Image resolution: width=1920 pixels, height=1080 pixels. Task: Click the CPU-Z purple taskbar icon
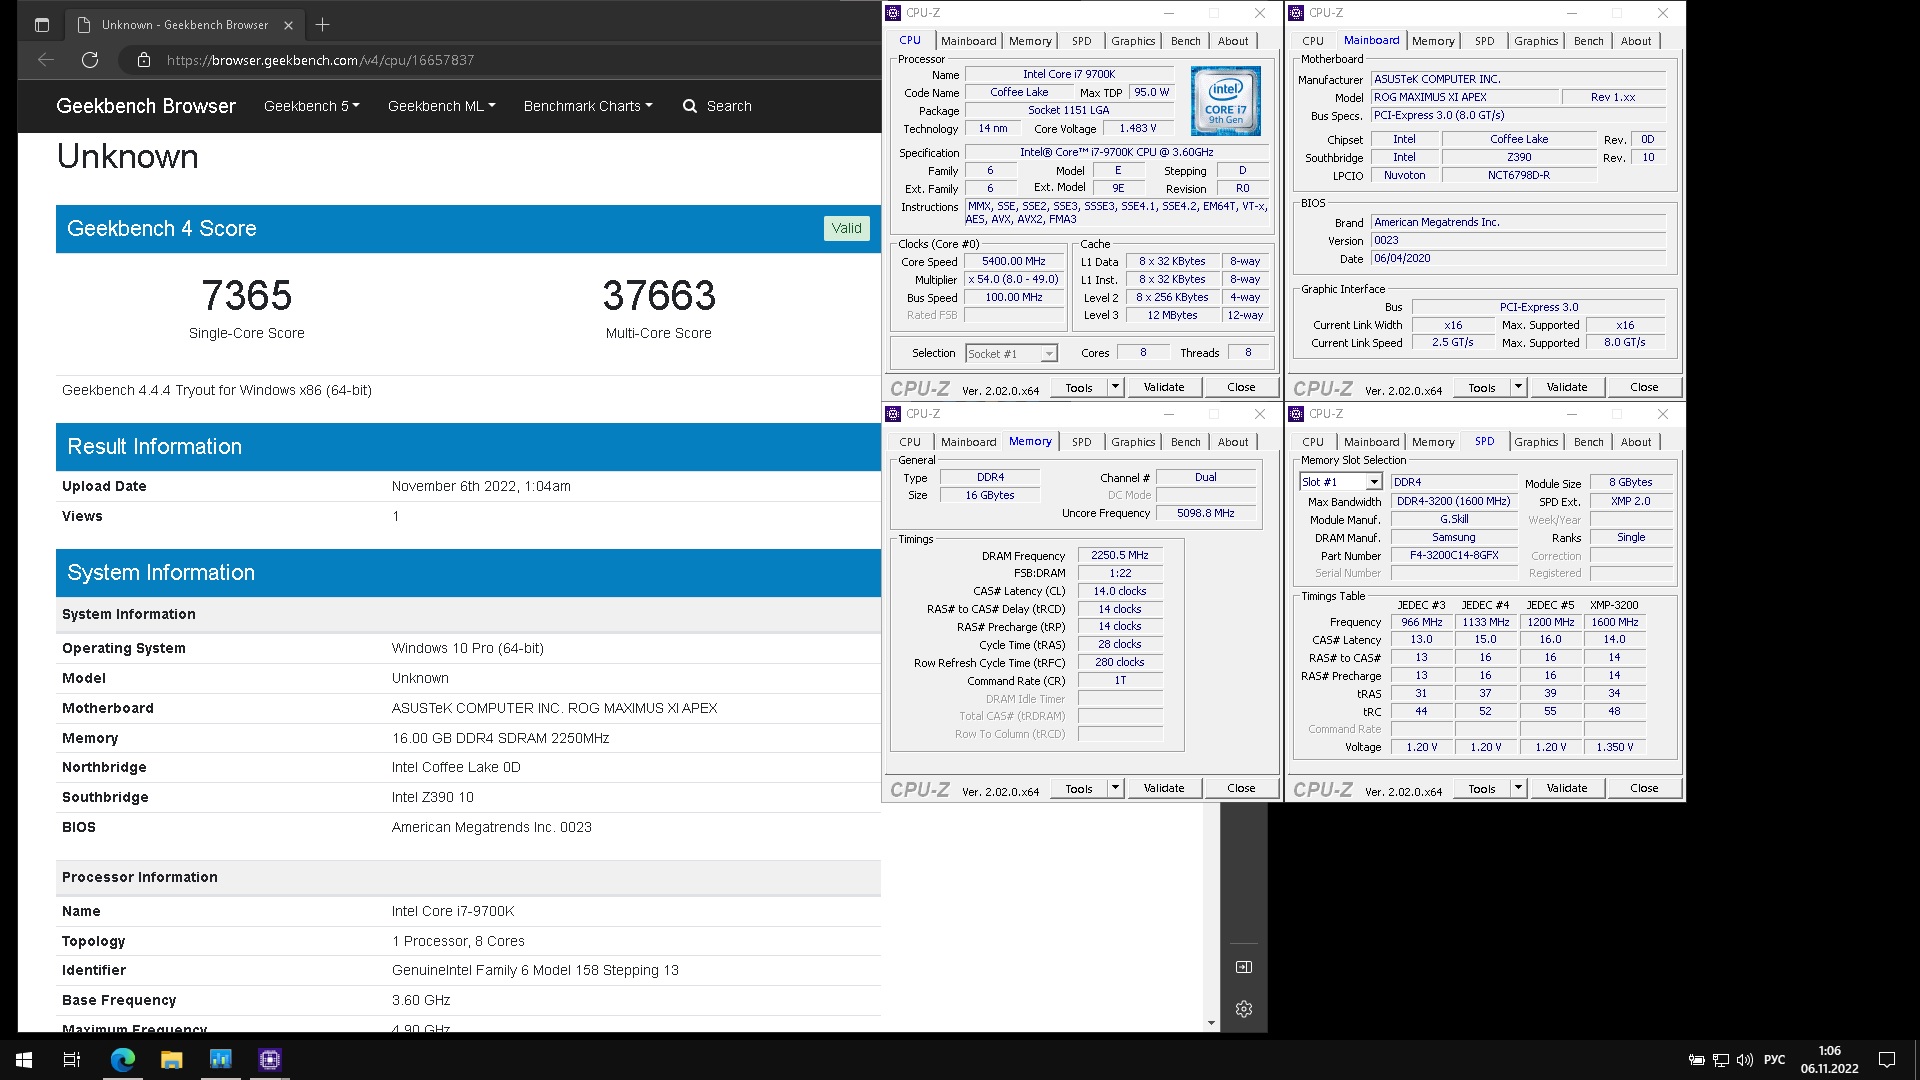(270, 1060)
